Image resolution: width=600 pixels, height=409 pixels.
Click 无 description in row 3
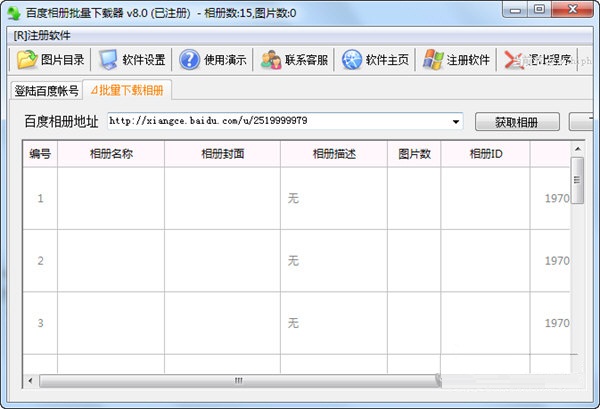pos(293,323)
